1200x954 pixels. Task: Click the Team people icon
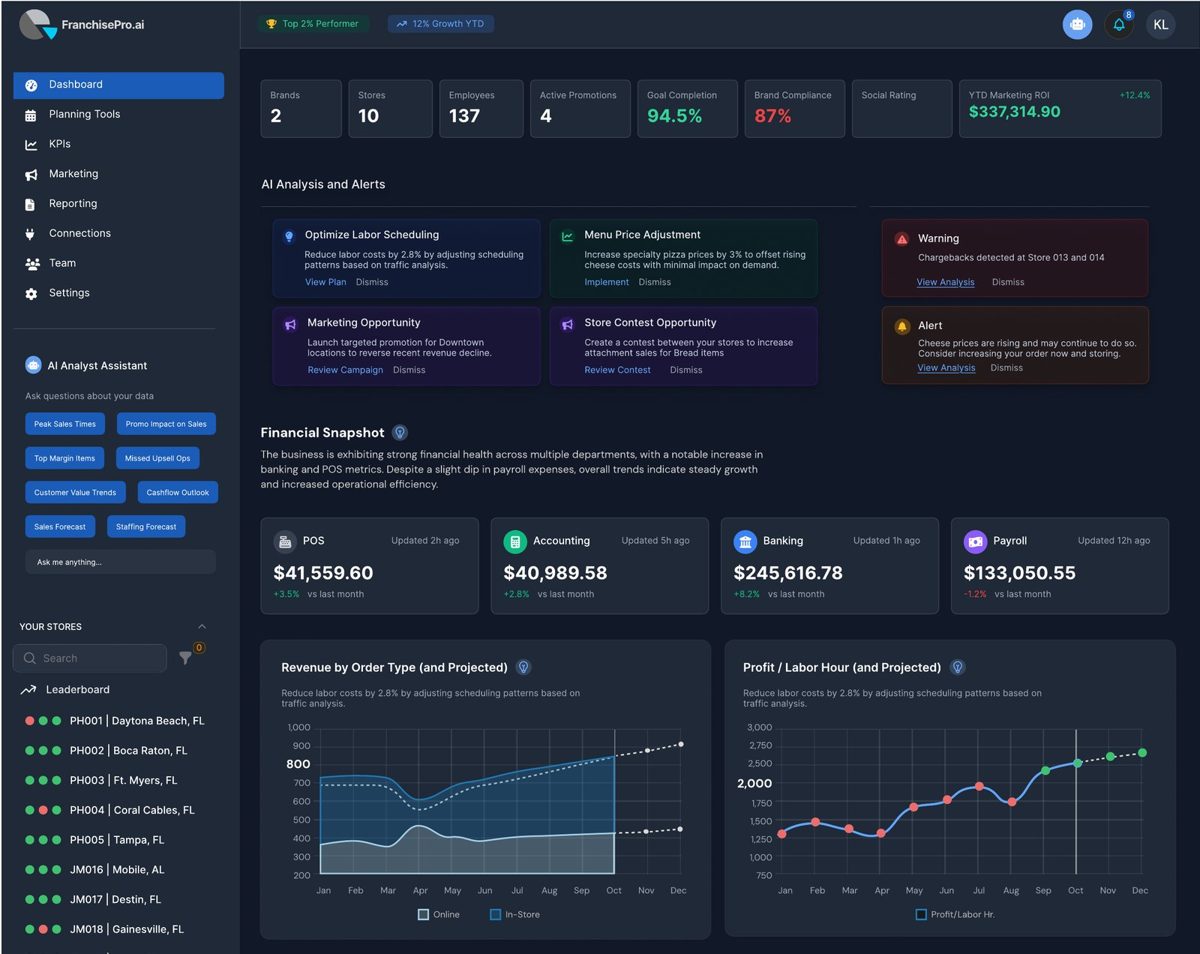pyautogui.click(x=31, y=264)
